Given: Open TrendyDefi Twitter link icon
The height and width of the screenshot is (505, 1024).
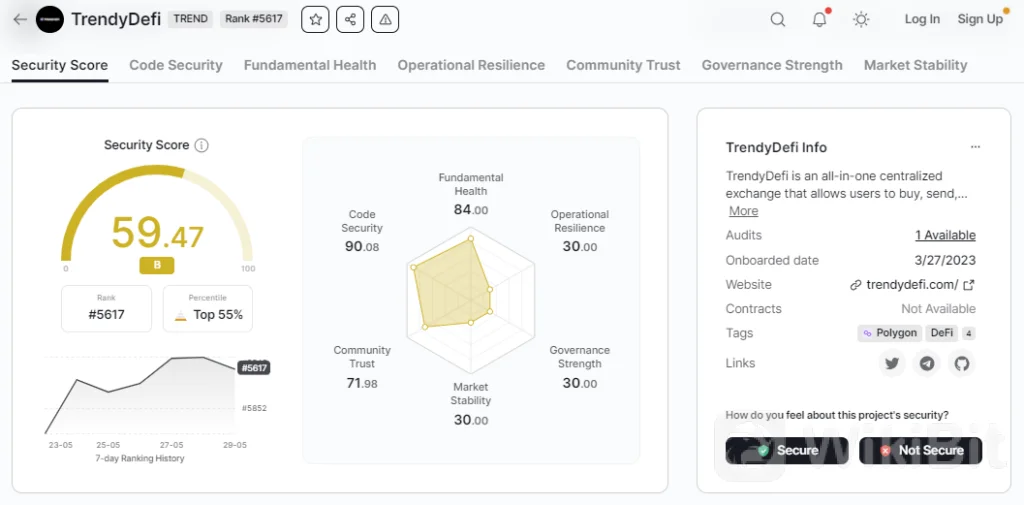Looking at the screenshot, I should pos(892,364).
